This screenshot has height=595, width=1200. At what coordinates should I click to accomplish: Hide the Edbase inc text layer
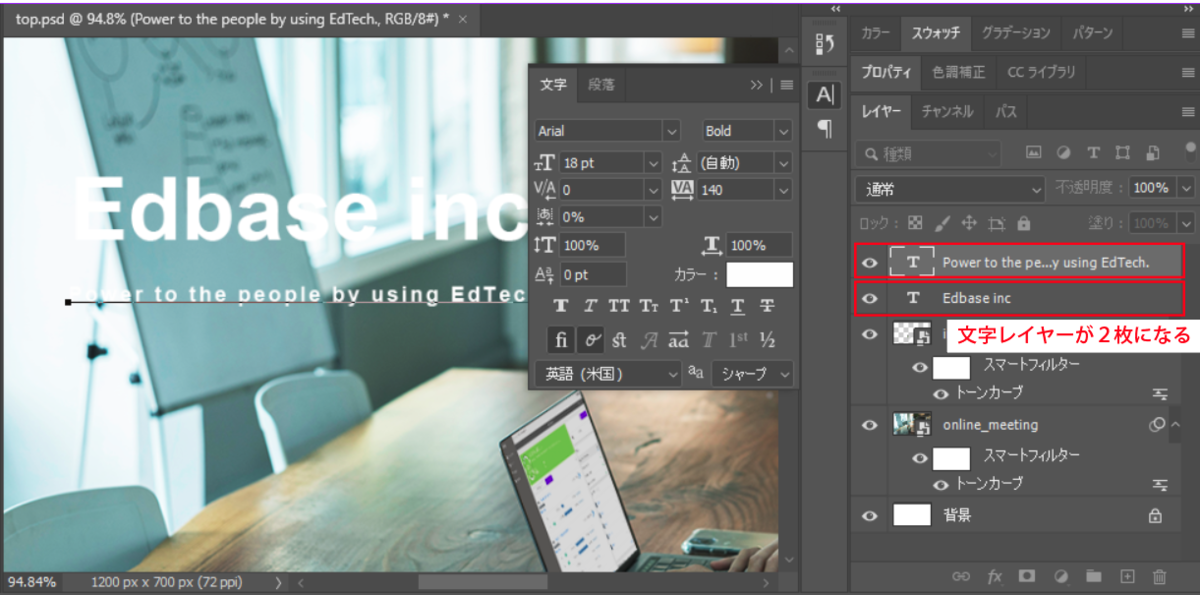pyautogui.click(x=870, y=298)
